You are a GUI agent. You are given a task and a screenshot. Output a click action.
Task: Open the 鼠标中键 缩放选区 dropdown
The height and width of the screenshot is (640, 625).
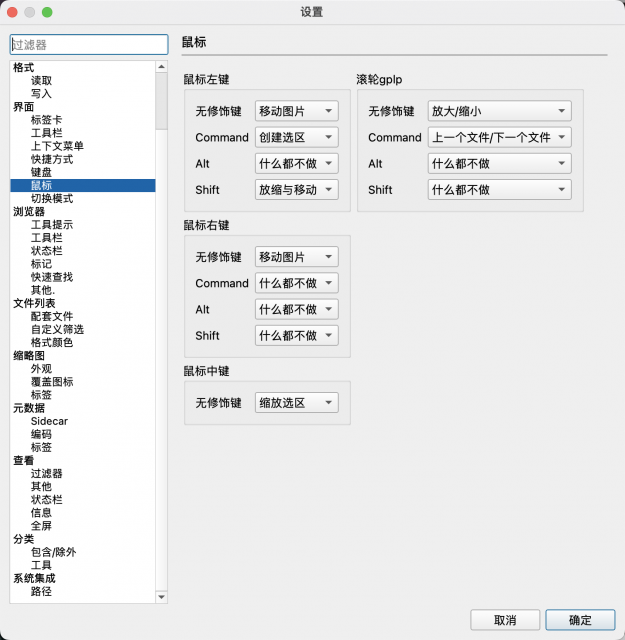click(297, 402)
